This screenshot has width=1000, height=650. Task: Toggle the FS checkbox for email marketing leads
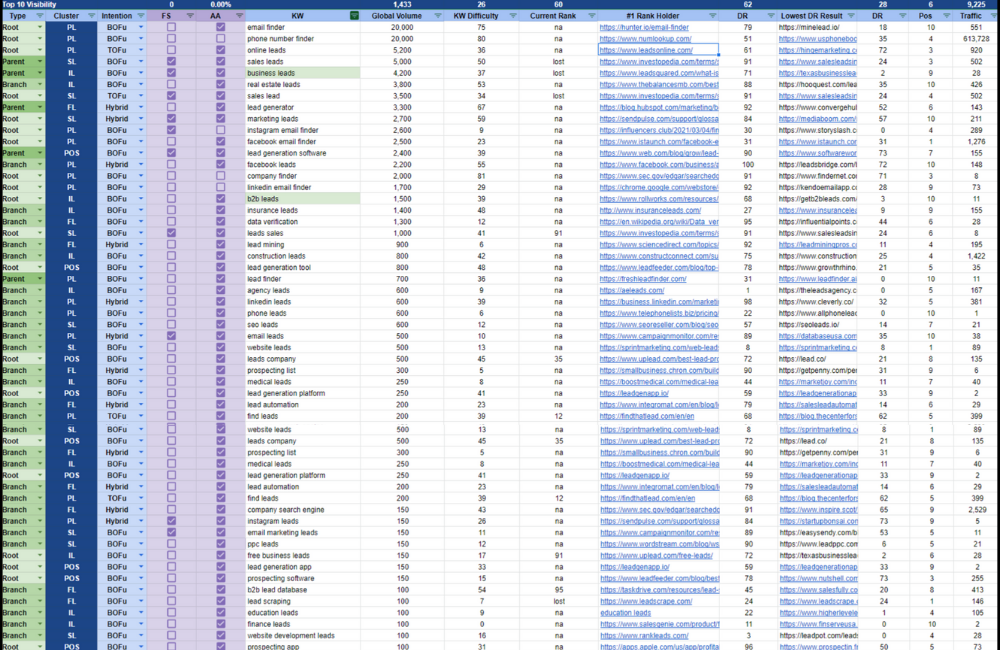(x=171, y=533)
